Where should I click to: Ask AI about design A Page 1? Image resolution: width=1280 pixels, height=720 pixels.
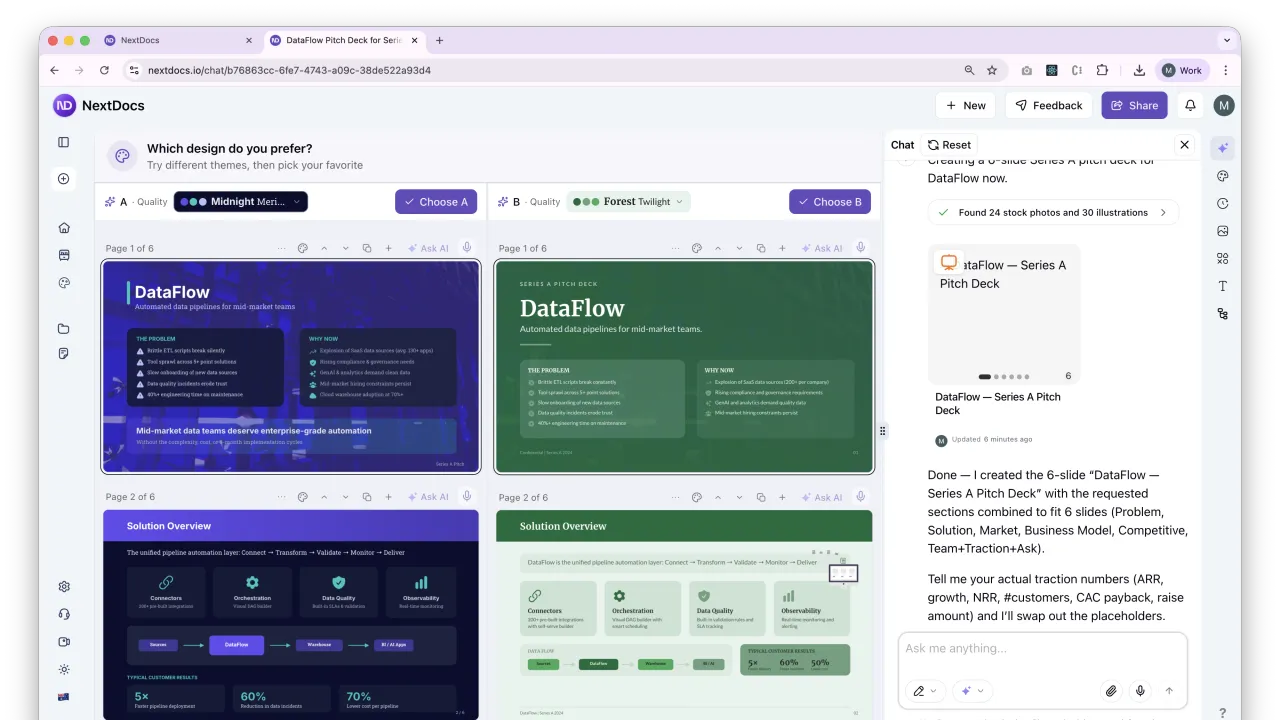click(x=428, y=248)
